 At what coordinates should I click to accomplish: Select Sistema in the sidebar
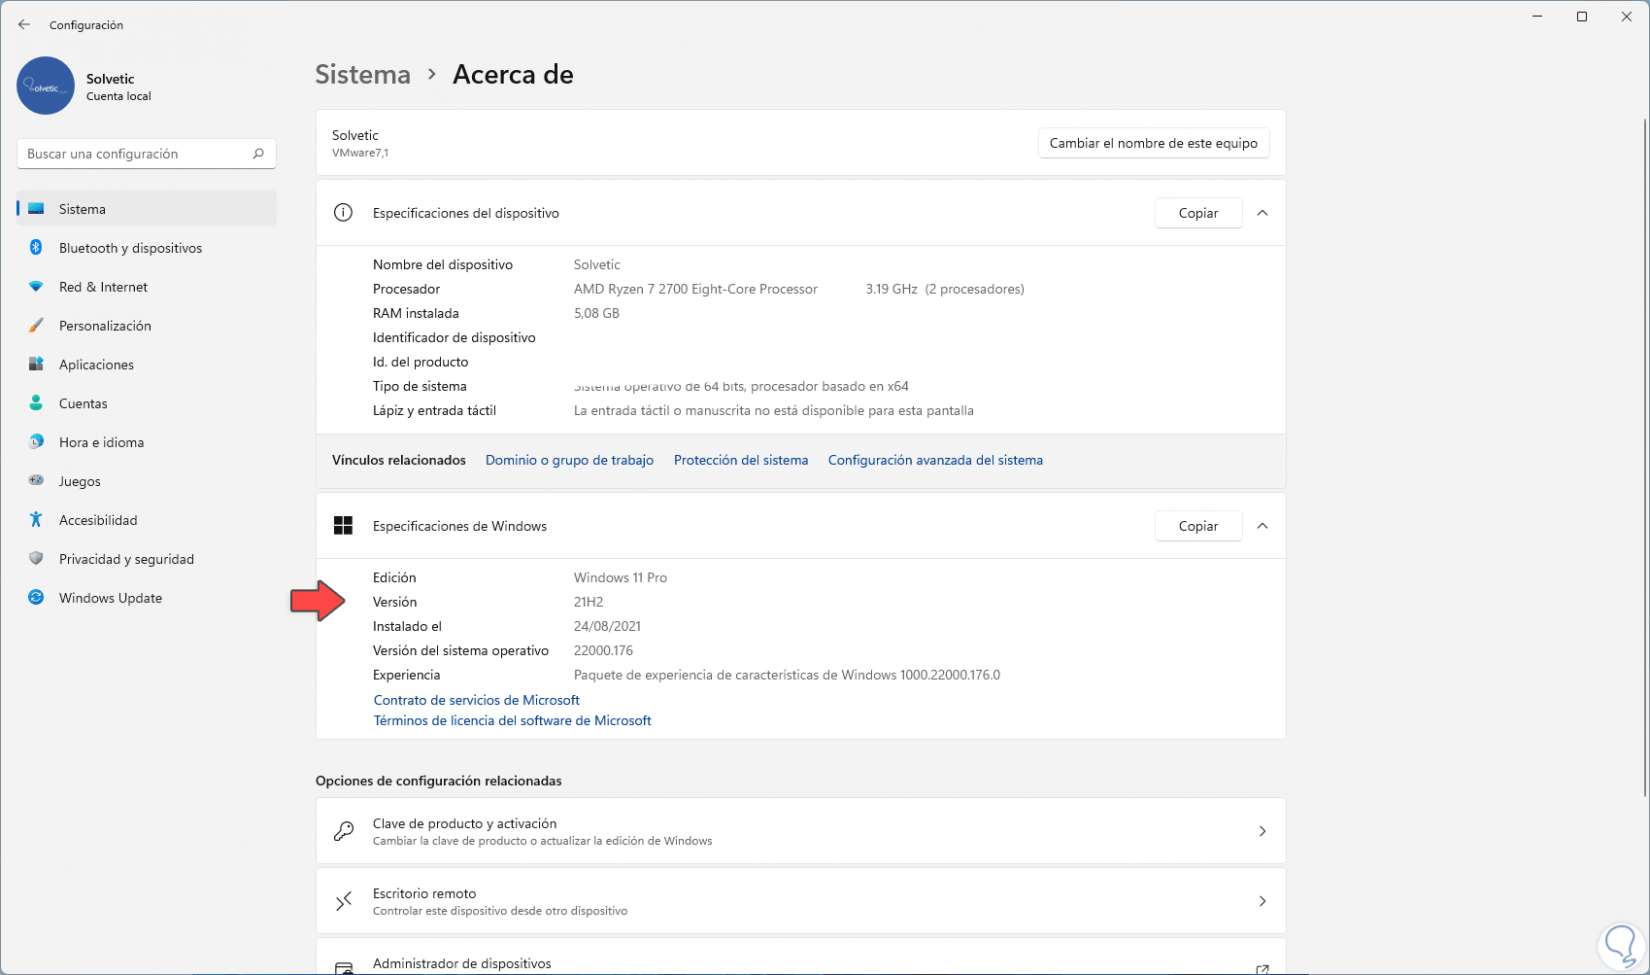[82, 209]
